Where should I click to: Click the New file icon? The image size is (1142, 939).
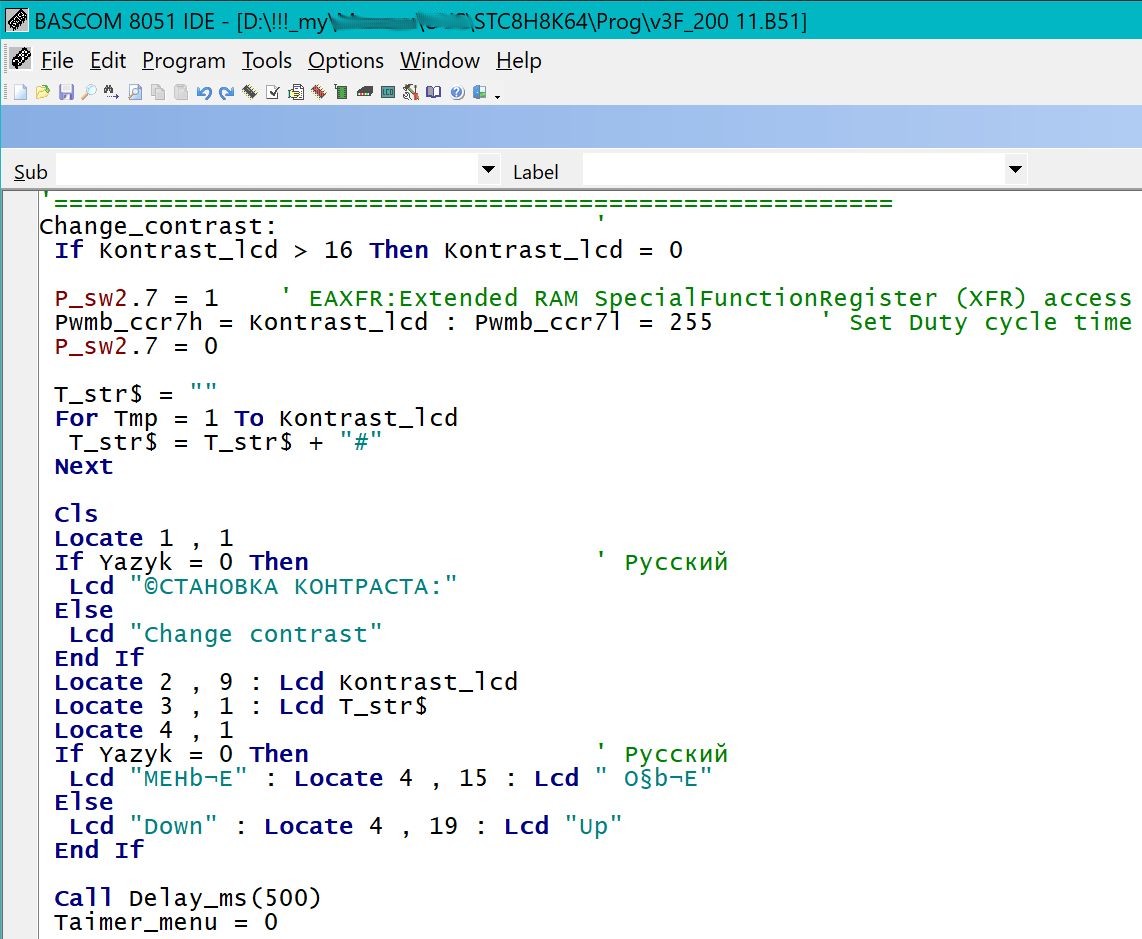click(x=20, y=93)
